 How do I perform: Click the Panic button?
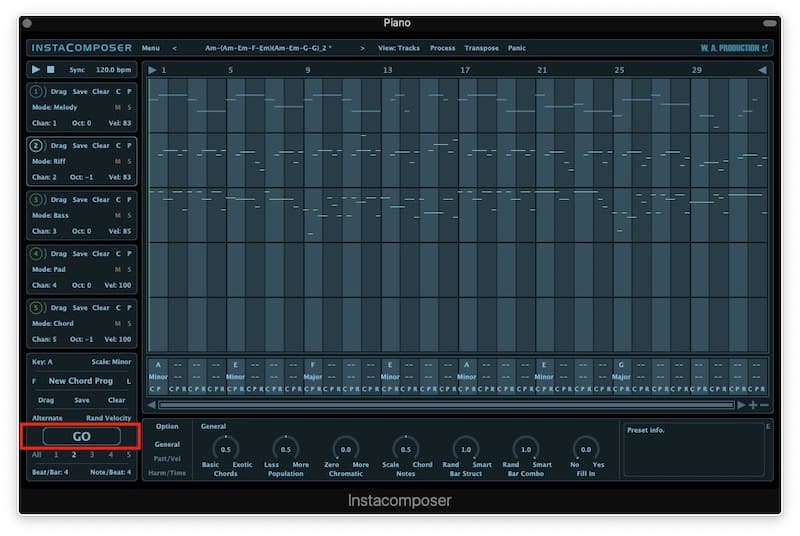(x=516, y=48)
